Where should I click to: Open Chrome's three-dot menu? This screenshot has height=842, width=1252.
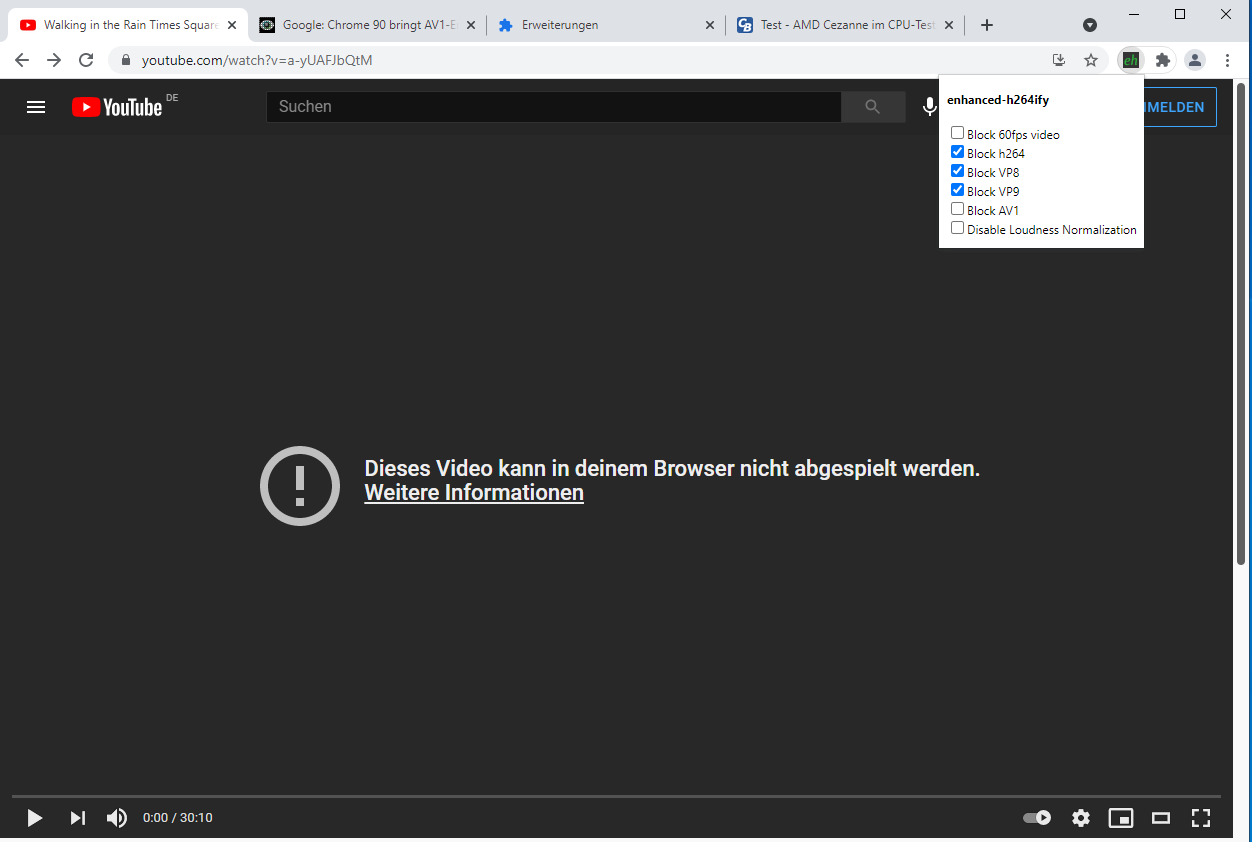(1227, 60)
